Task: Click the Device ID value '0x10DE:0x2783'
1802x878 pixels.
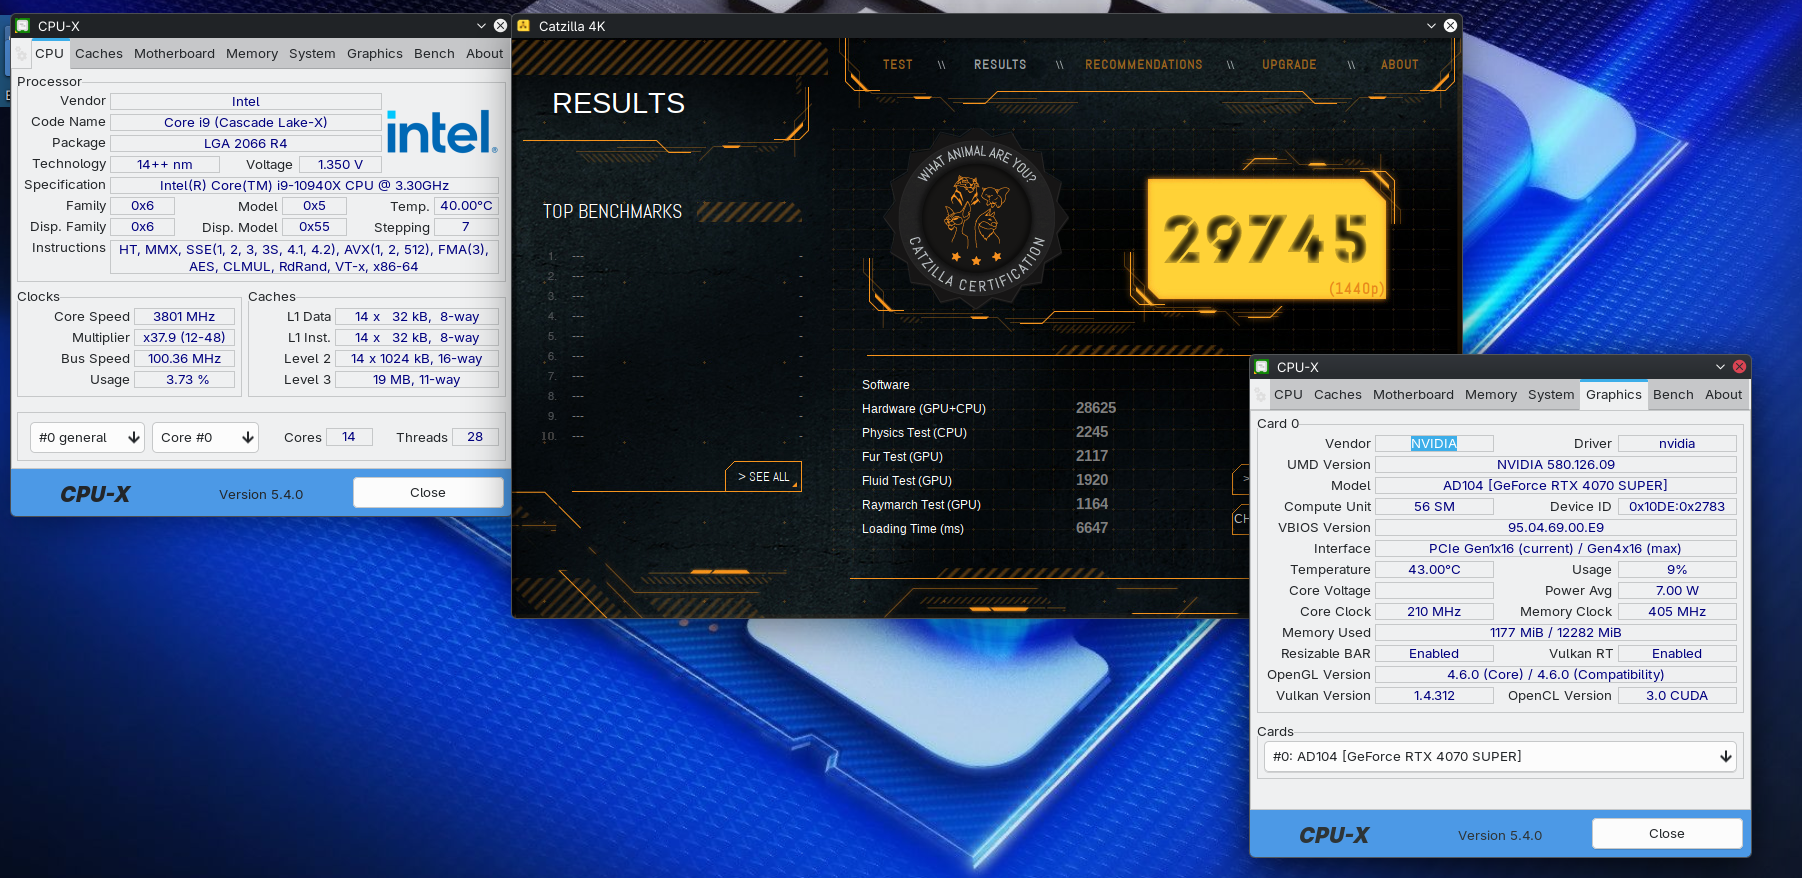Action: coord(1677,507)
